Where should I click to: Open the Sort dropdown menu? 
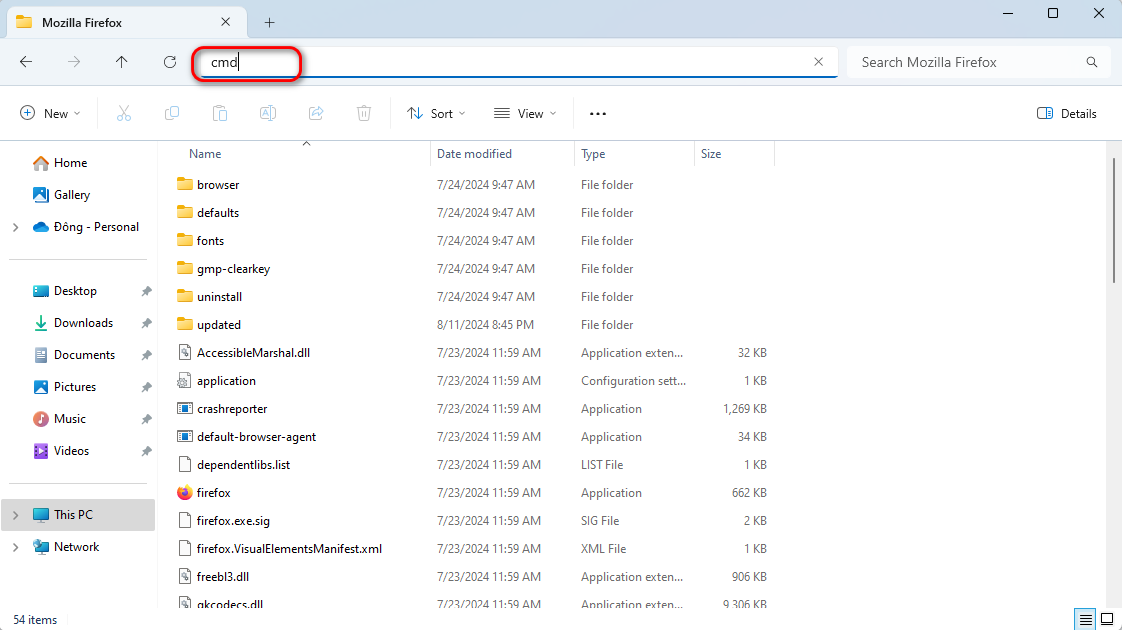pos(436,113)
